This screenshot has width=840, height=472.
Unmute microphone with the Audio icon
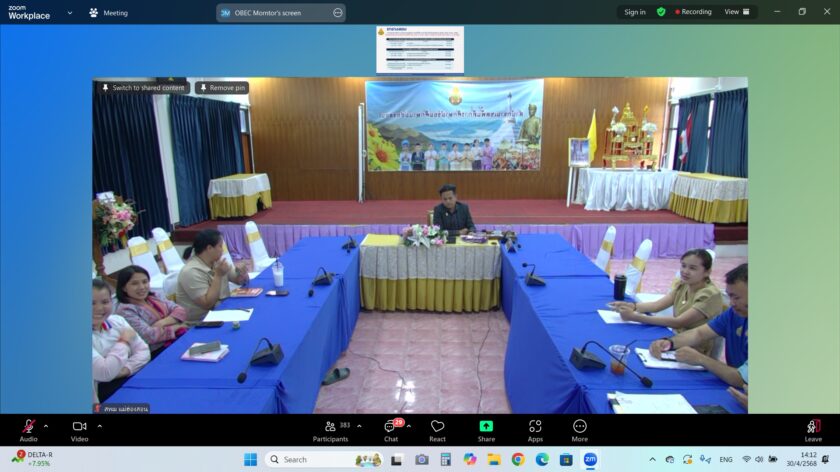coord(28,427)
